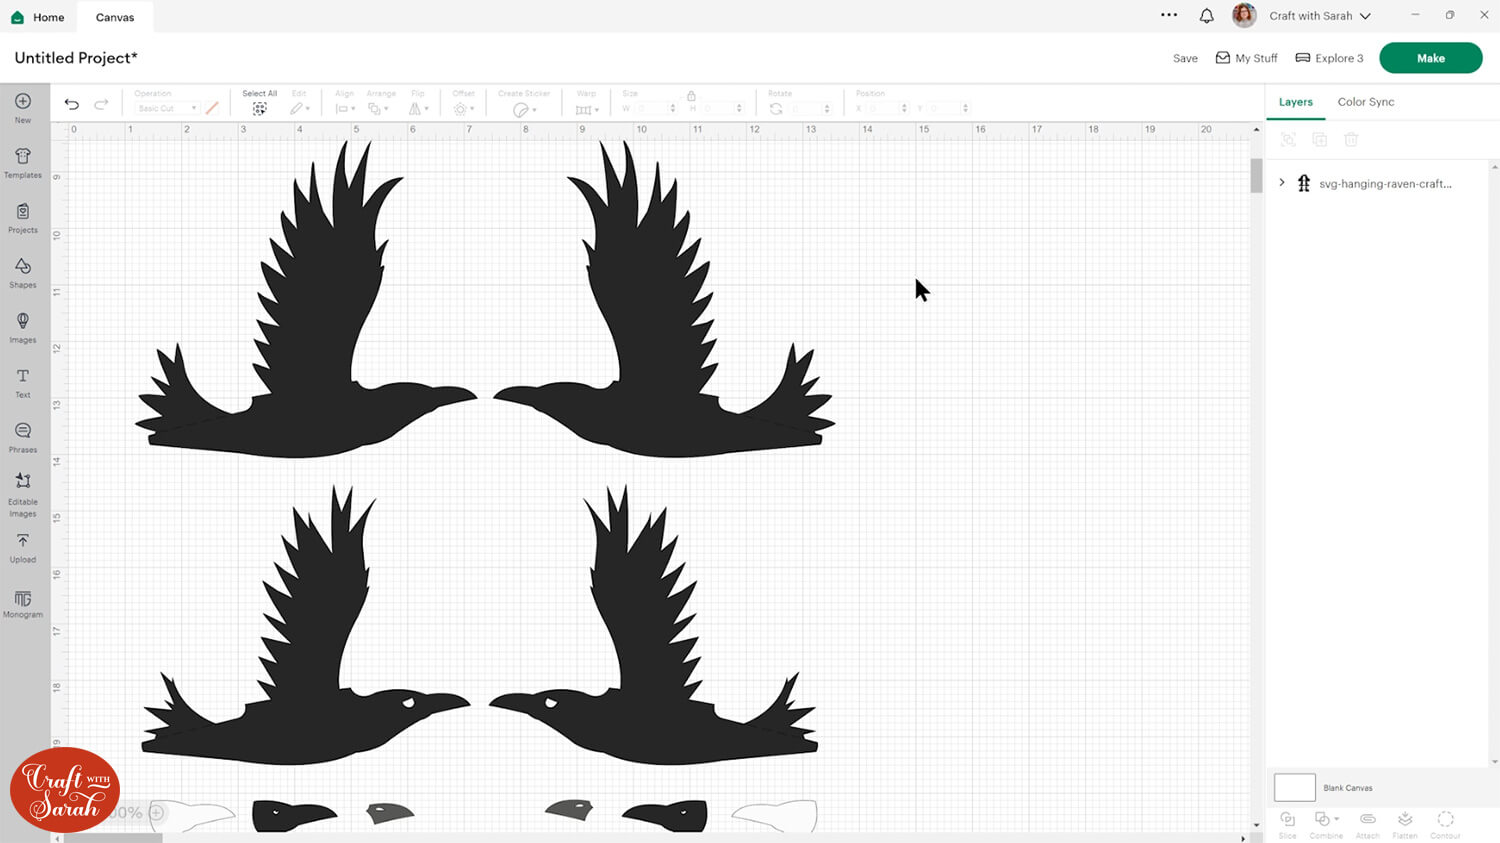Click the canvas vertical scrollbar thumb
1500x843 pixels.
pyautogui.click(x=1256, y=176)
